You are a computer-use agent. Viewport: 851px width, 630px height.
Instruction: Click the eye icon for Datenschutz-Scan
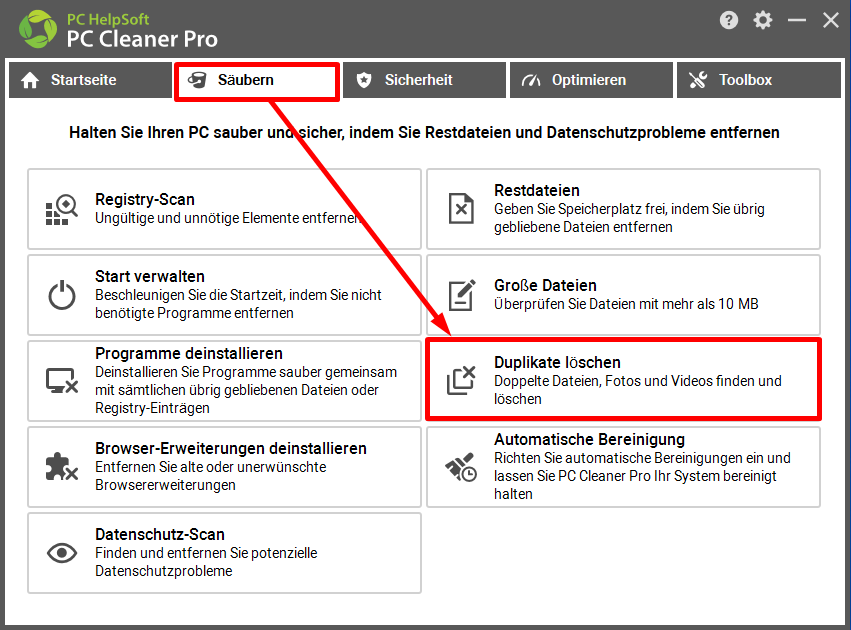[x=62, y=553]
